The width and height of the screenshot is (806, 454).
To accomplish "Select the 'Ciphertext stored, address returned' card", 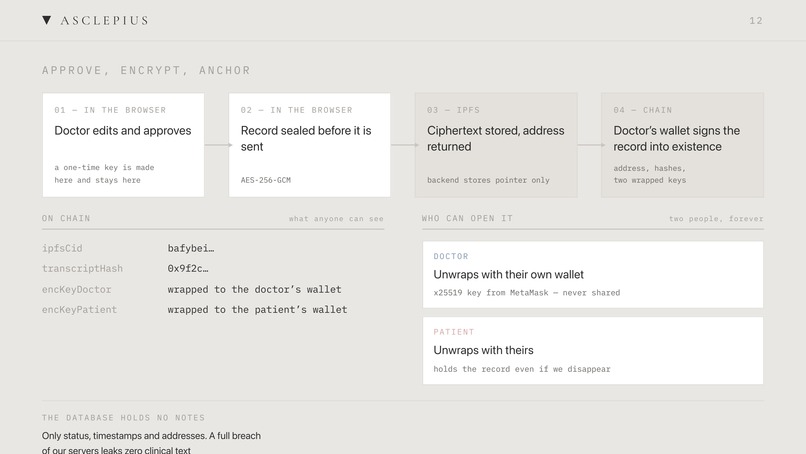I will point(496,145).
